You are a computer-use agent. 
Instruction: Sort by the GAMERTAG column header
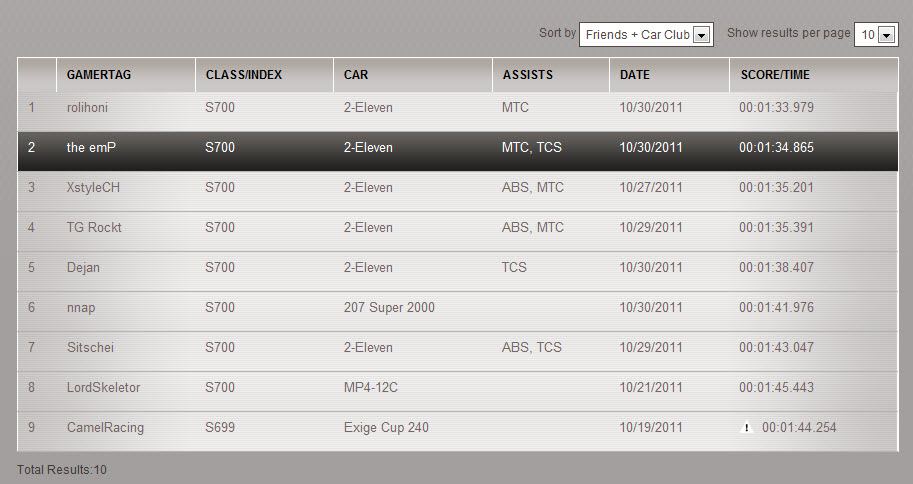tap(99, 75)
